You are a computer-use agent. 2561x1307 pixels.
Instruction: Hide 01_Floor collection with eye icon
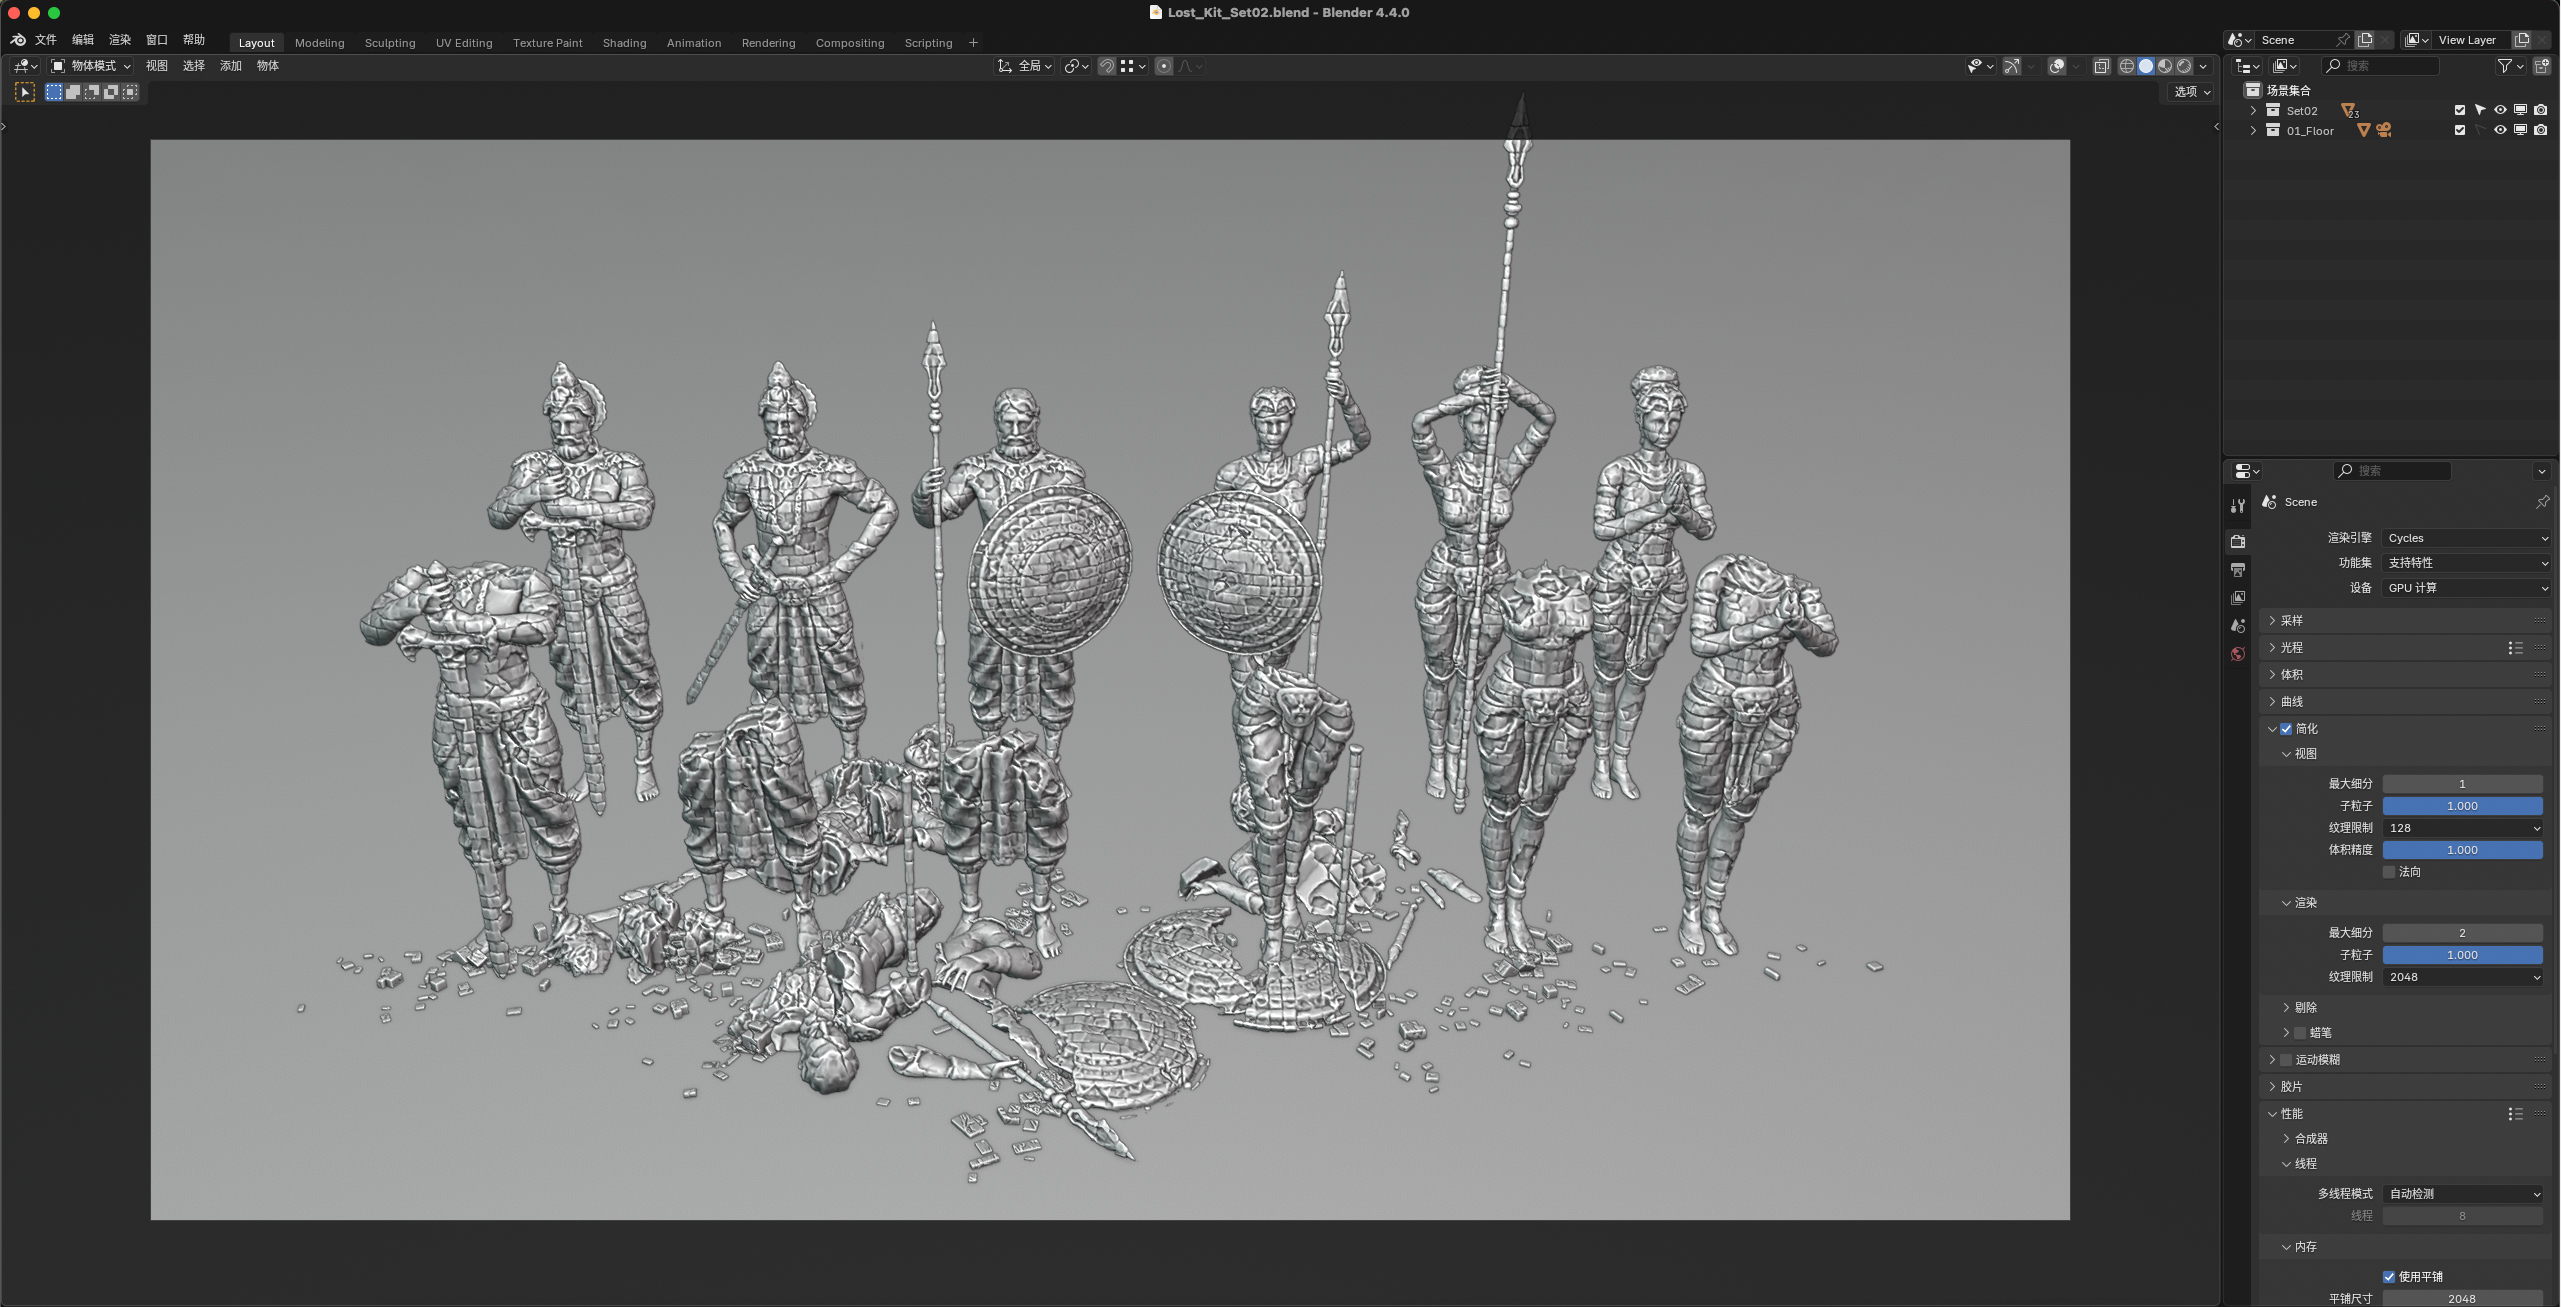click(x=2500, y=131)
